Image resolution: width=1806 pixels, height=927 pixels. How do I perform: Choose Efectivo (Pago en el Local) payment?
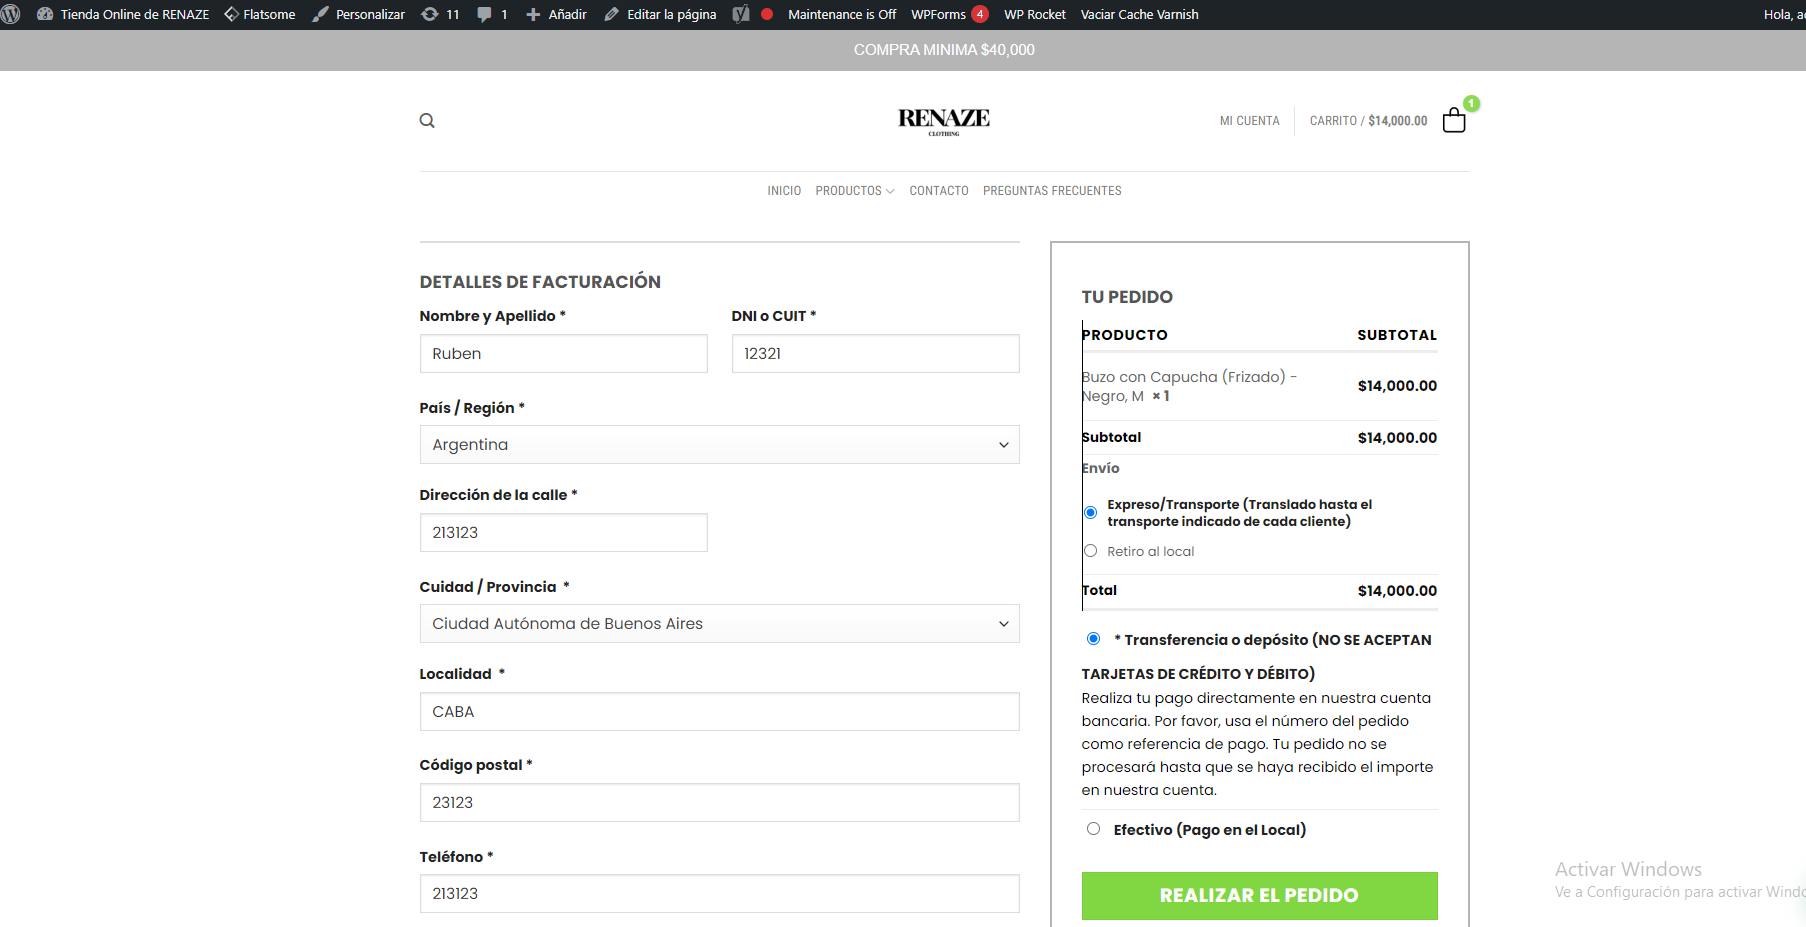(1093, 828)
